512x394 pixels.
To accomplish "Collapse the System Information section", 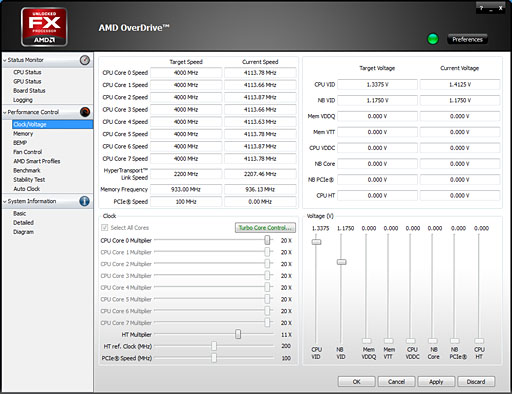I will (x=5, y=201).
